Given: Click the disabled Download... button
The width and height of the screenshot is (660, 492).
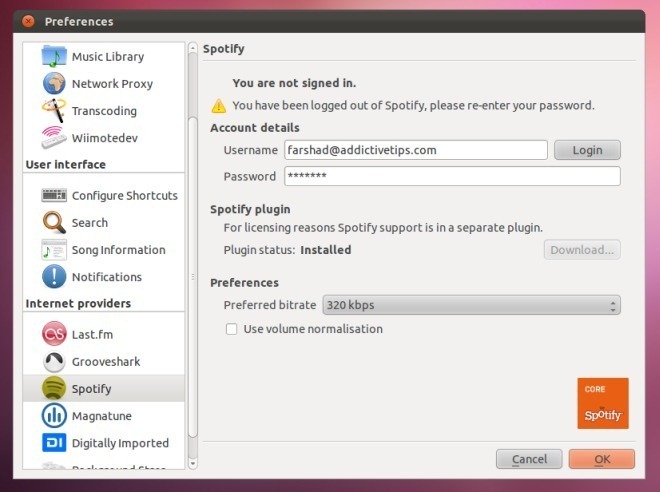Looking at the screenshot, I should 582,250.
